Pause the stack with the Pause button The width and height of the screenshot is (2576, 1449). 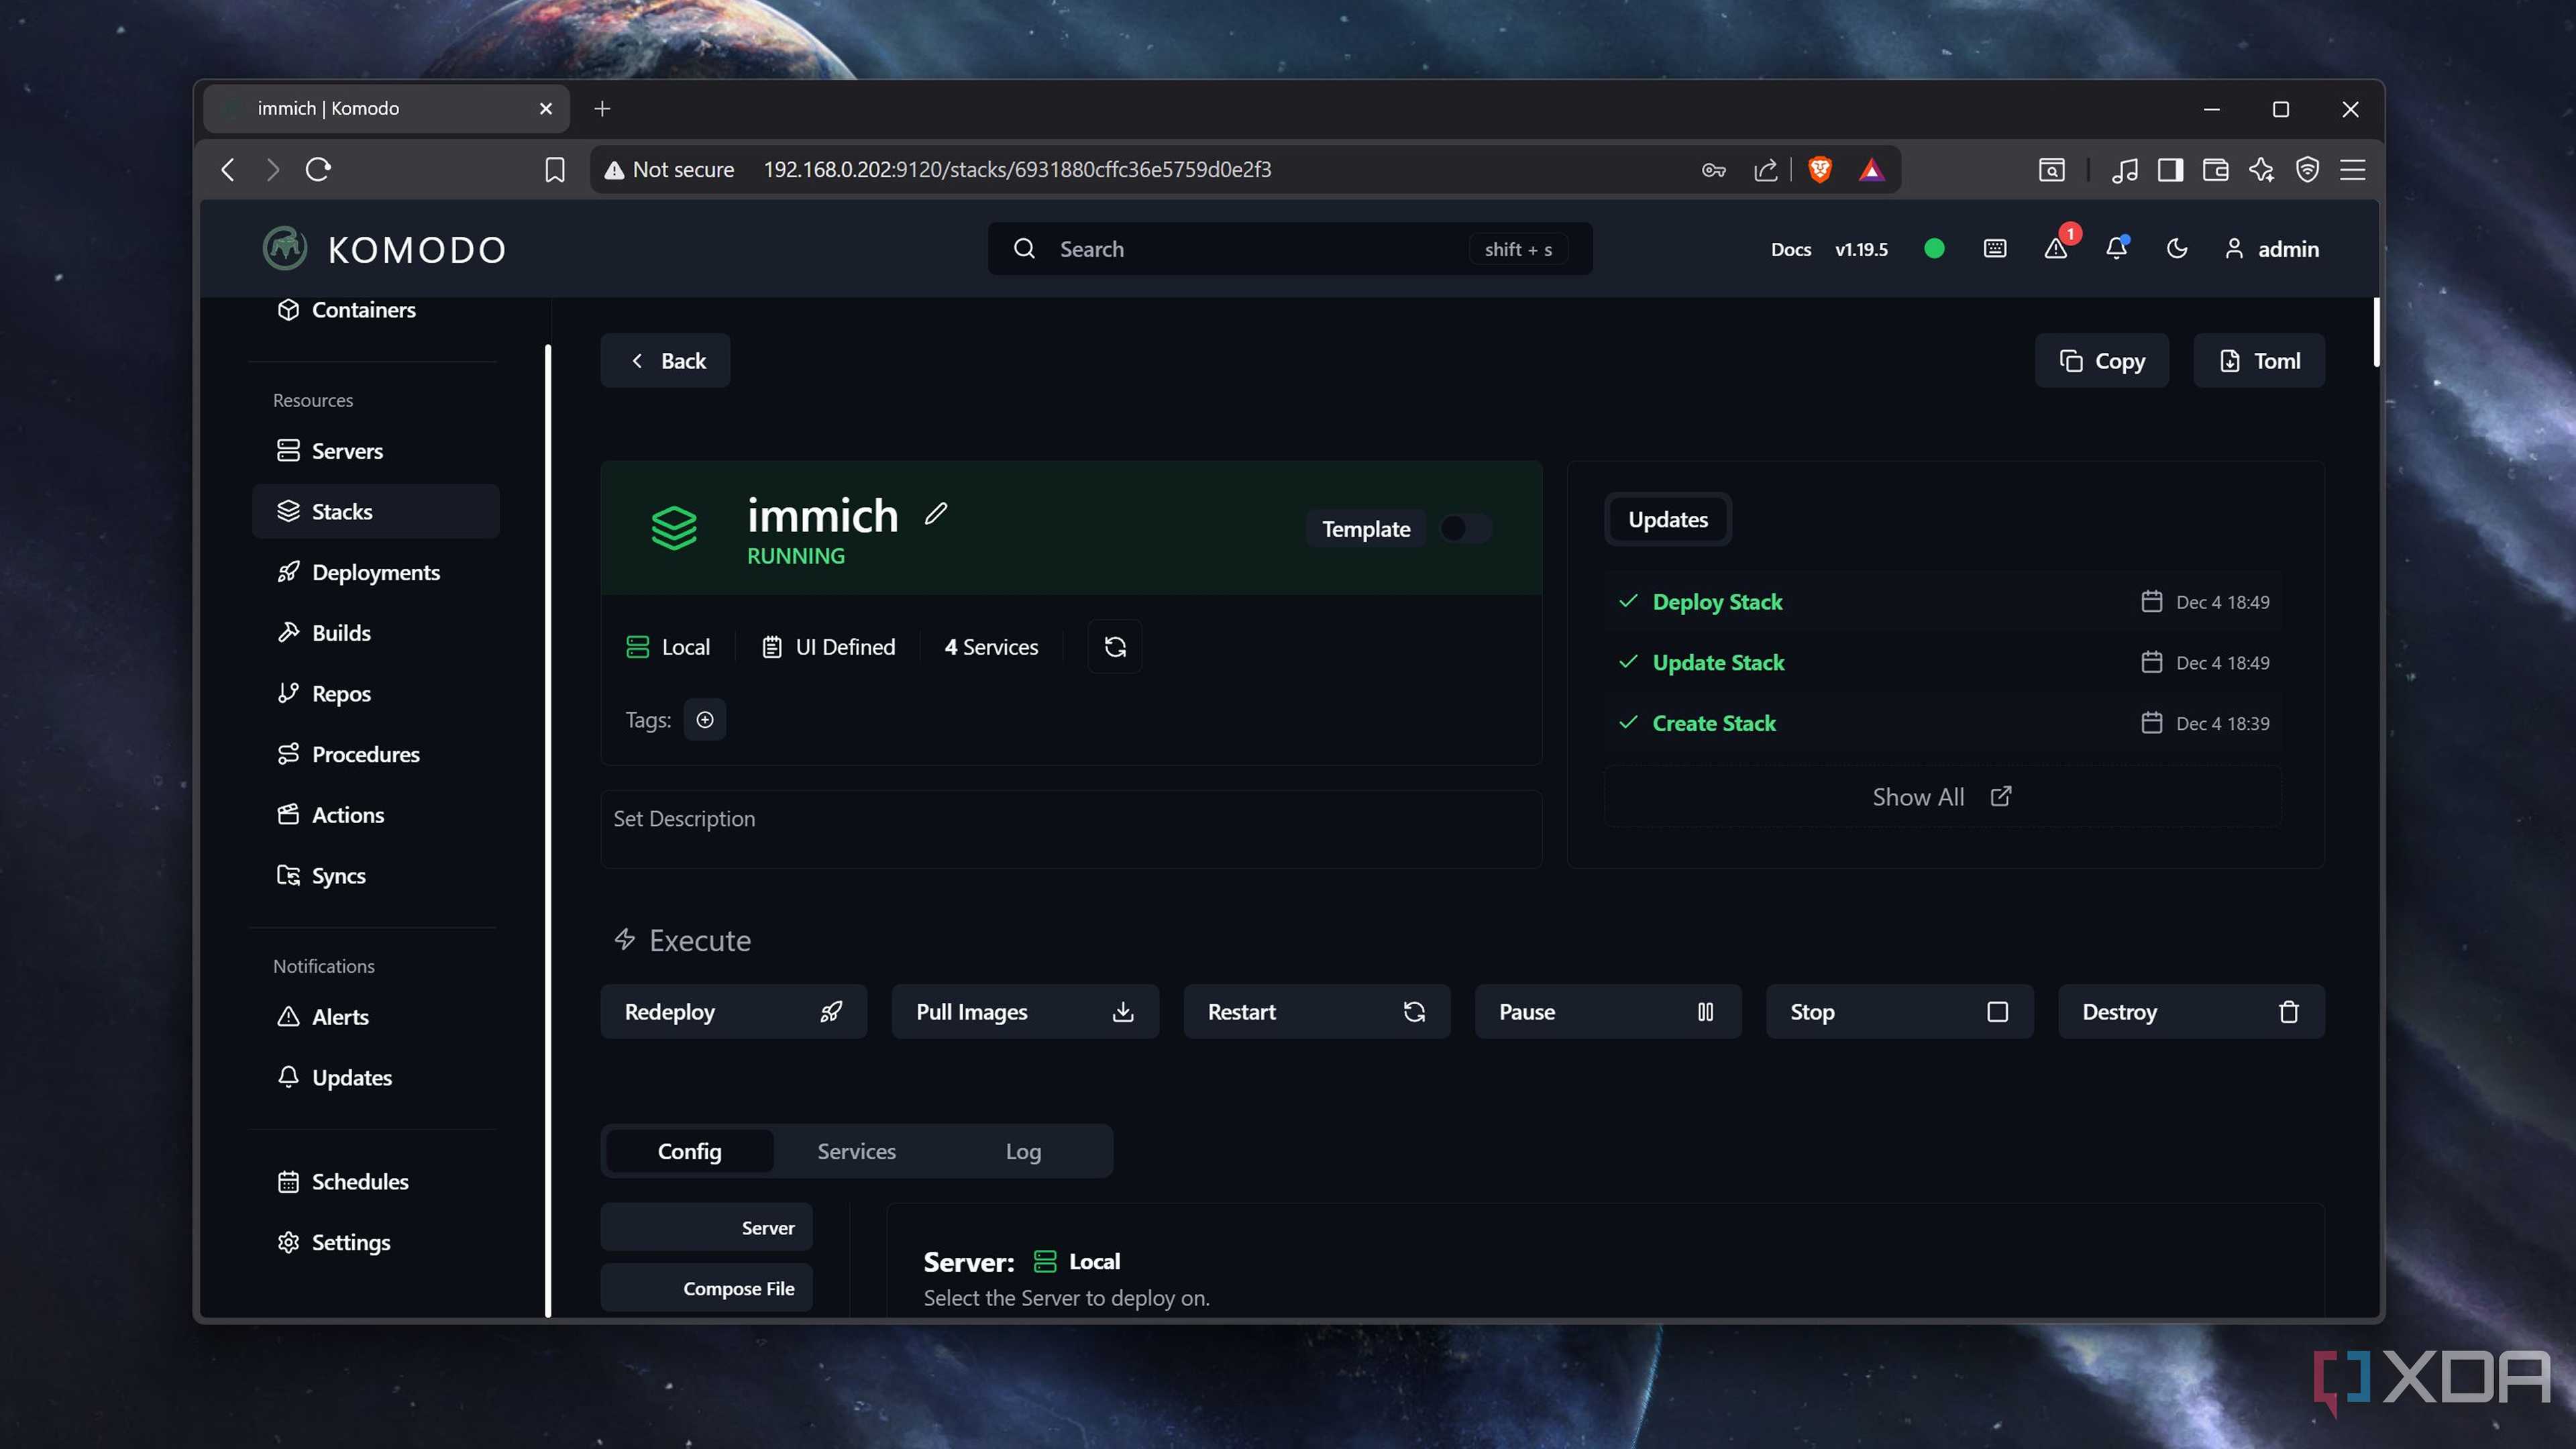[x=1608, y=1012]
